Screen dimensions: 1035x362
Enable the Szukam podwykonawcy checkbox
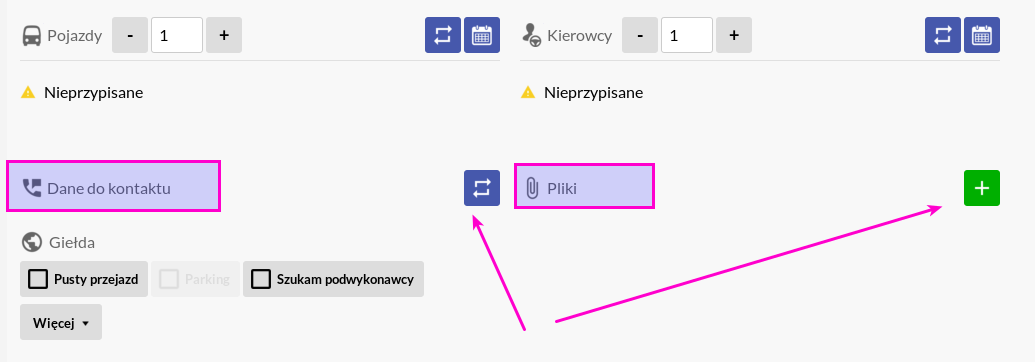[x=261, y=279]
